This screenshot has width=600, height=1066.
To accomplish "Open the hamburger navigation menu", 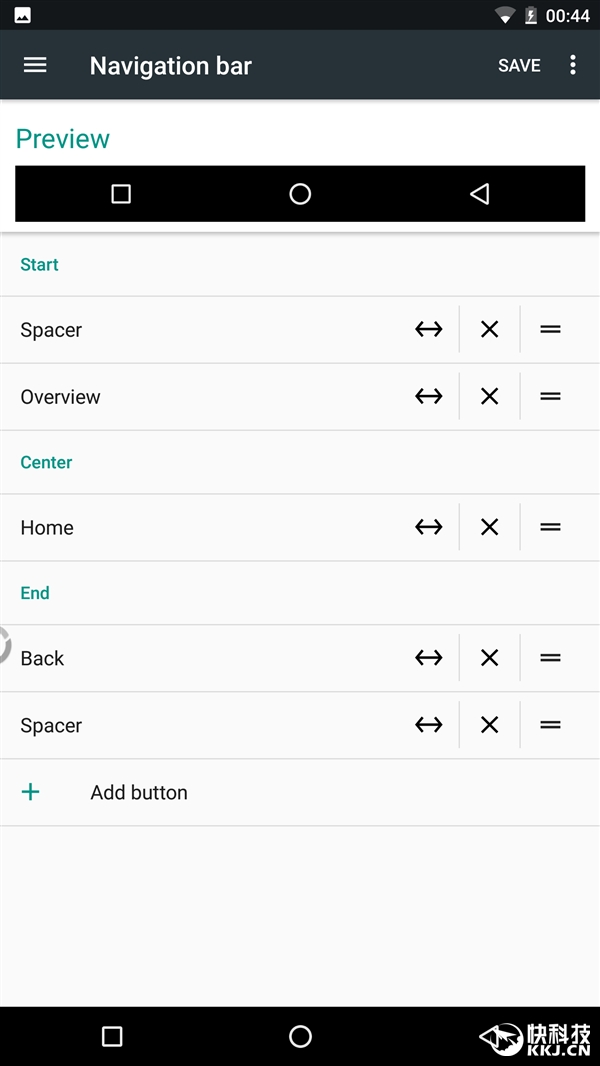I will coord(35,65).
